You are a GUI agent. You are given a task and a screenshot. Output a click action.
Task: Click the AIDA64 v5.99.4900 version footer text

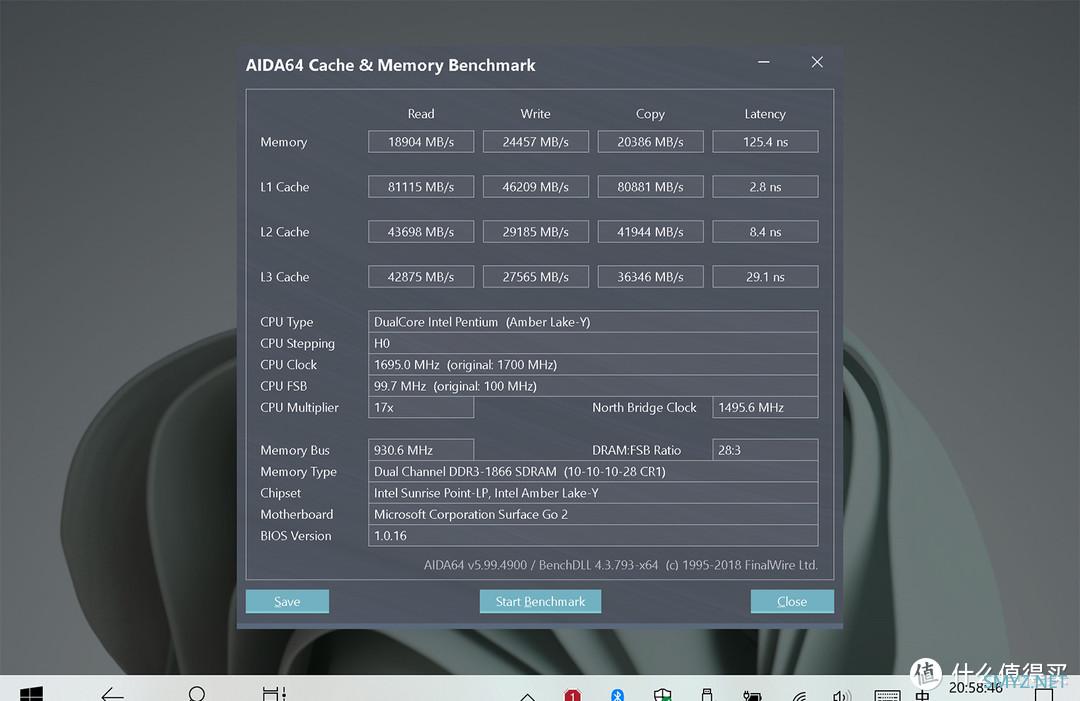pos(621,565)
